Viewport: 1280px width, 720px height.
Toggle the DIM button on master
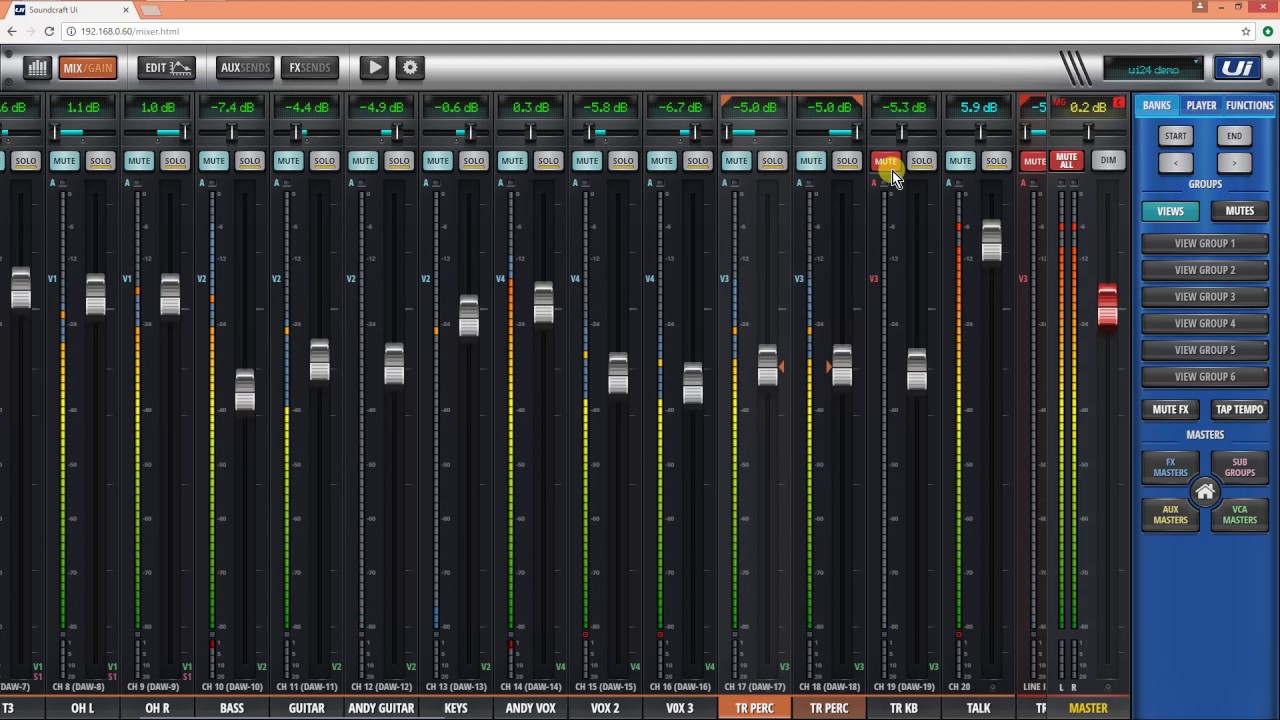[1108, 161]
